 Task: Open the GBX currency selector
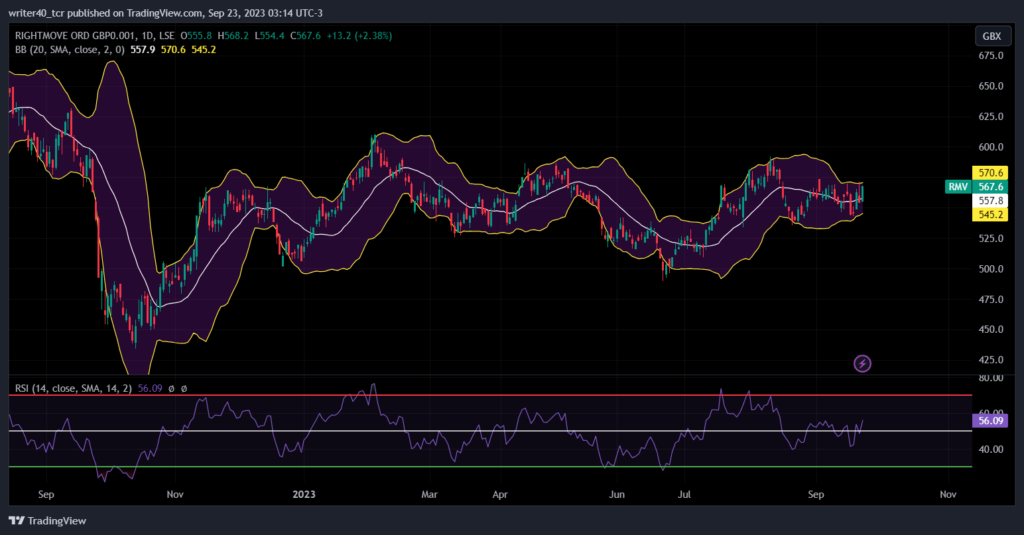(x=991, y=36)
